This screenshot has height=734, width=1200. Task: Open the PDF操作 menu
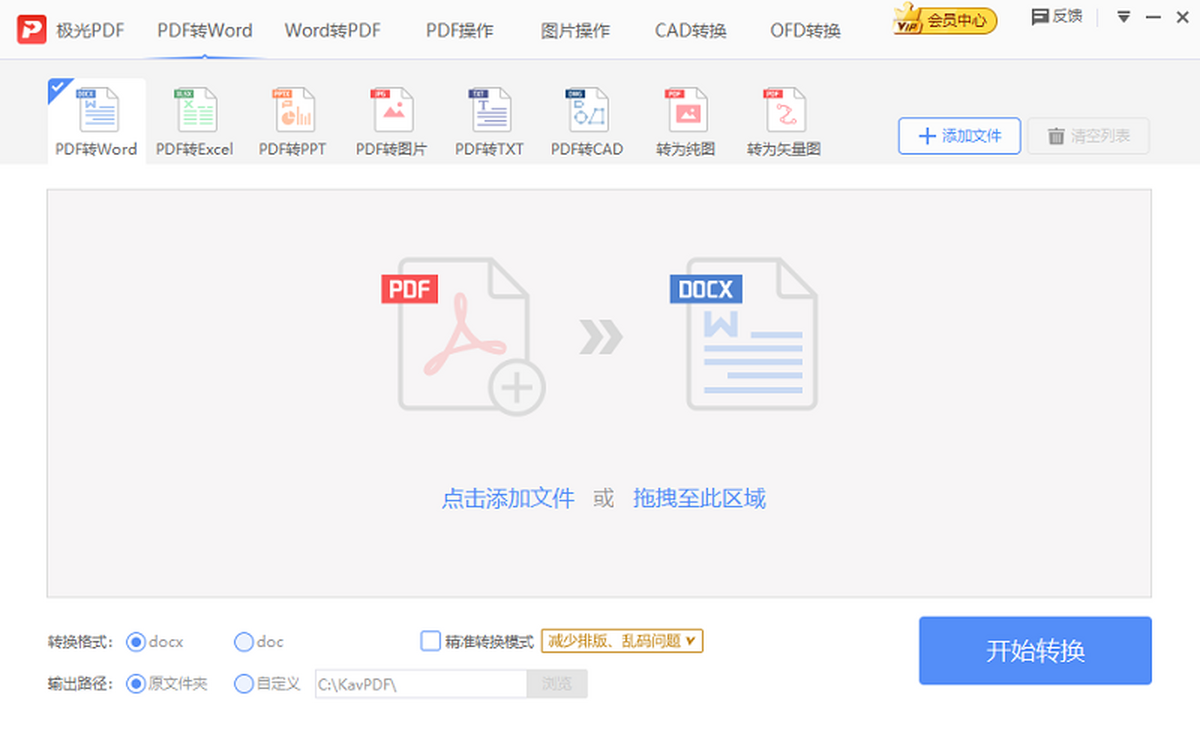click(459, 30)
